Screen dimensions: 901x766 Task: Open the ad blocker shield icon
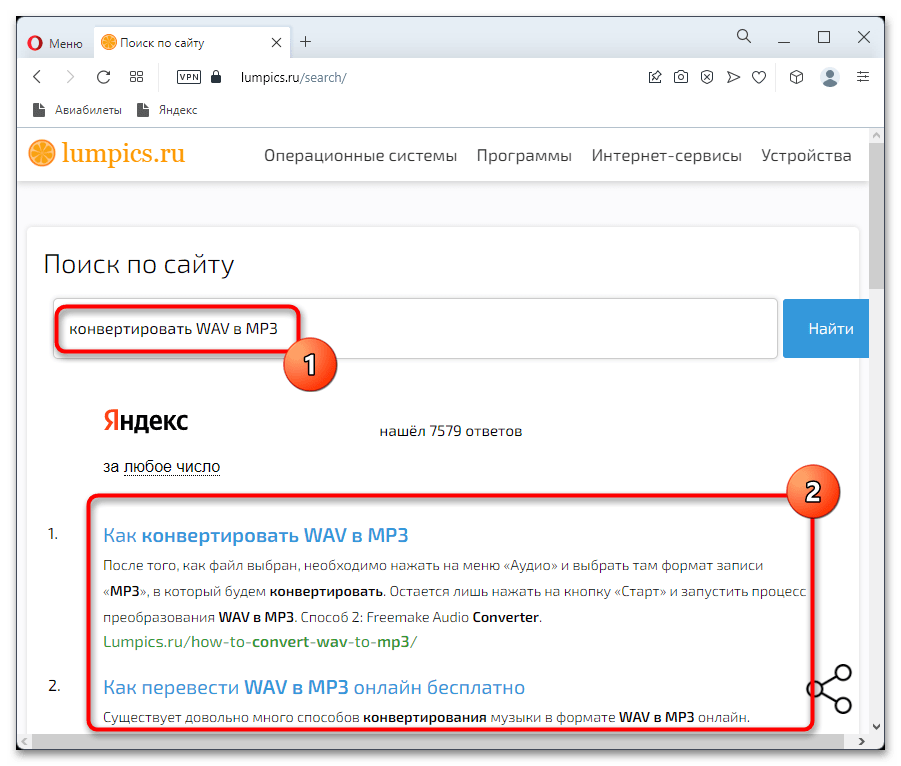click(x=707, y=76)
